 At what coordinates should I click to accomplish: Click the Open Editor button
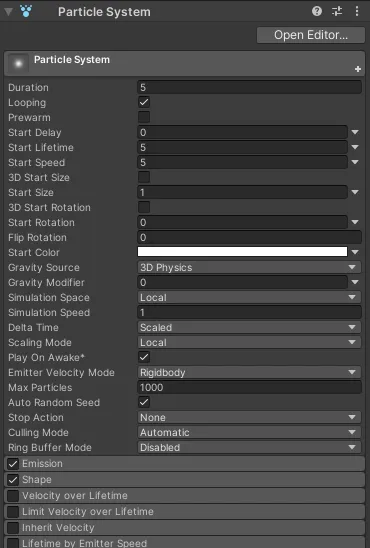pos(311,35)
